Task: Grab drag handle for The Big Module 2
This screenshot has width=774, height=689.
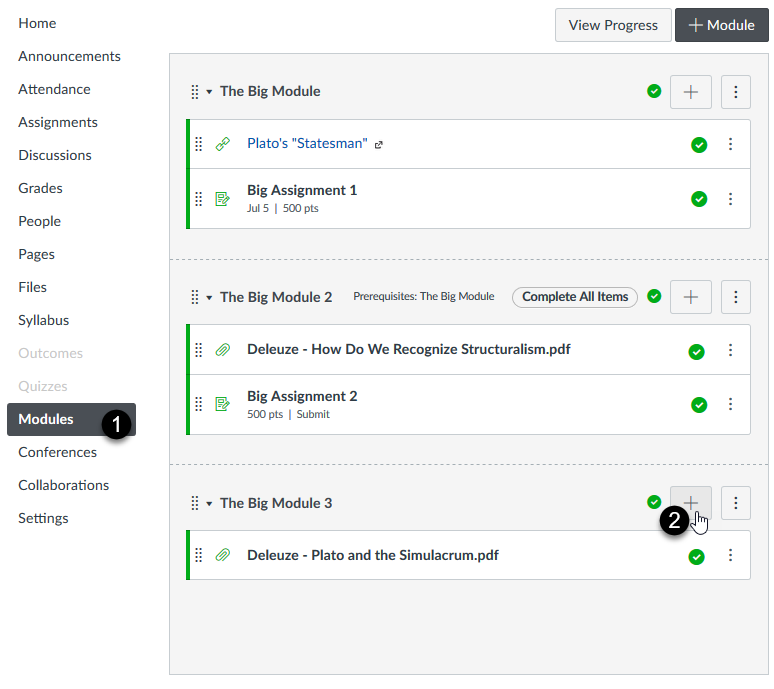Action: click(195, 297)
